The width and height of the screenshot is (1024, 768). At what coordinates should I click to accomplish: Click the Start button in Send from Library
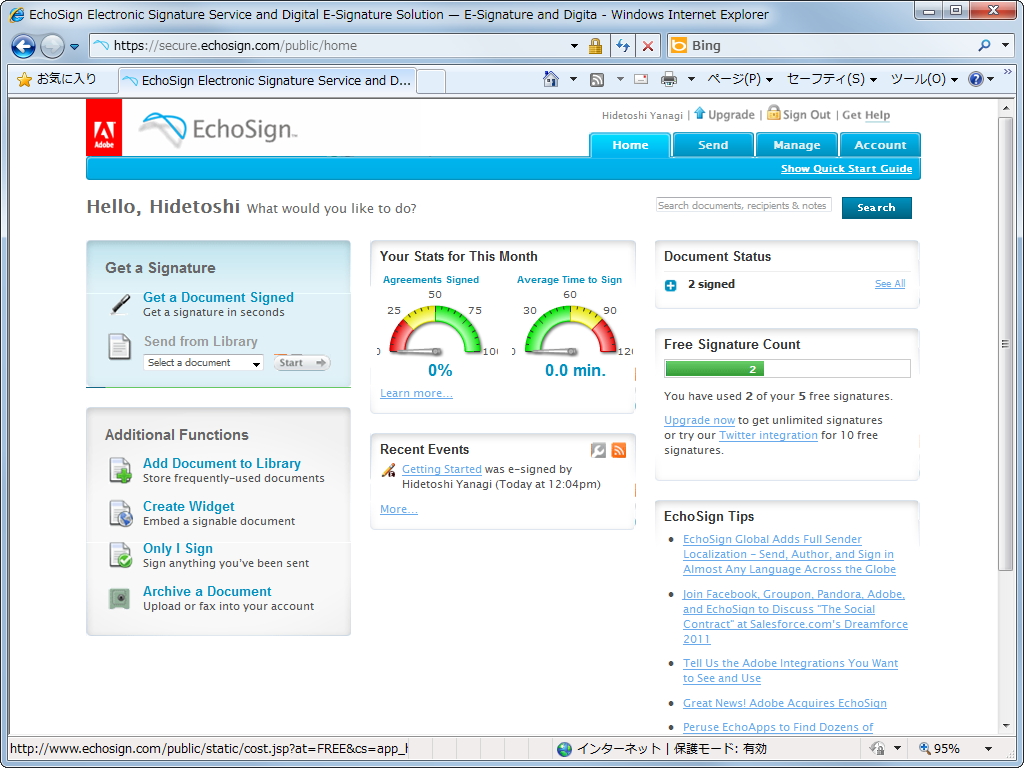tap(302, 363)
